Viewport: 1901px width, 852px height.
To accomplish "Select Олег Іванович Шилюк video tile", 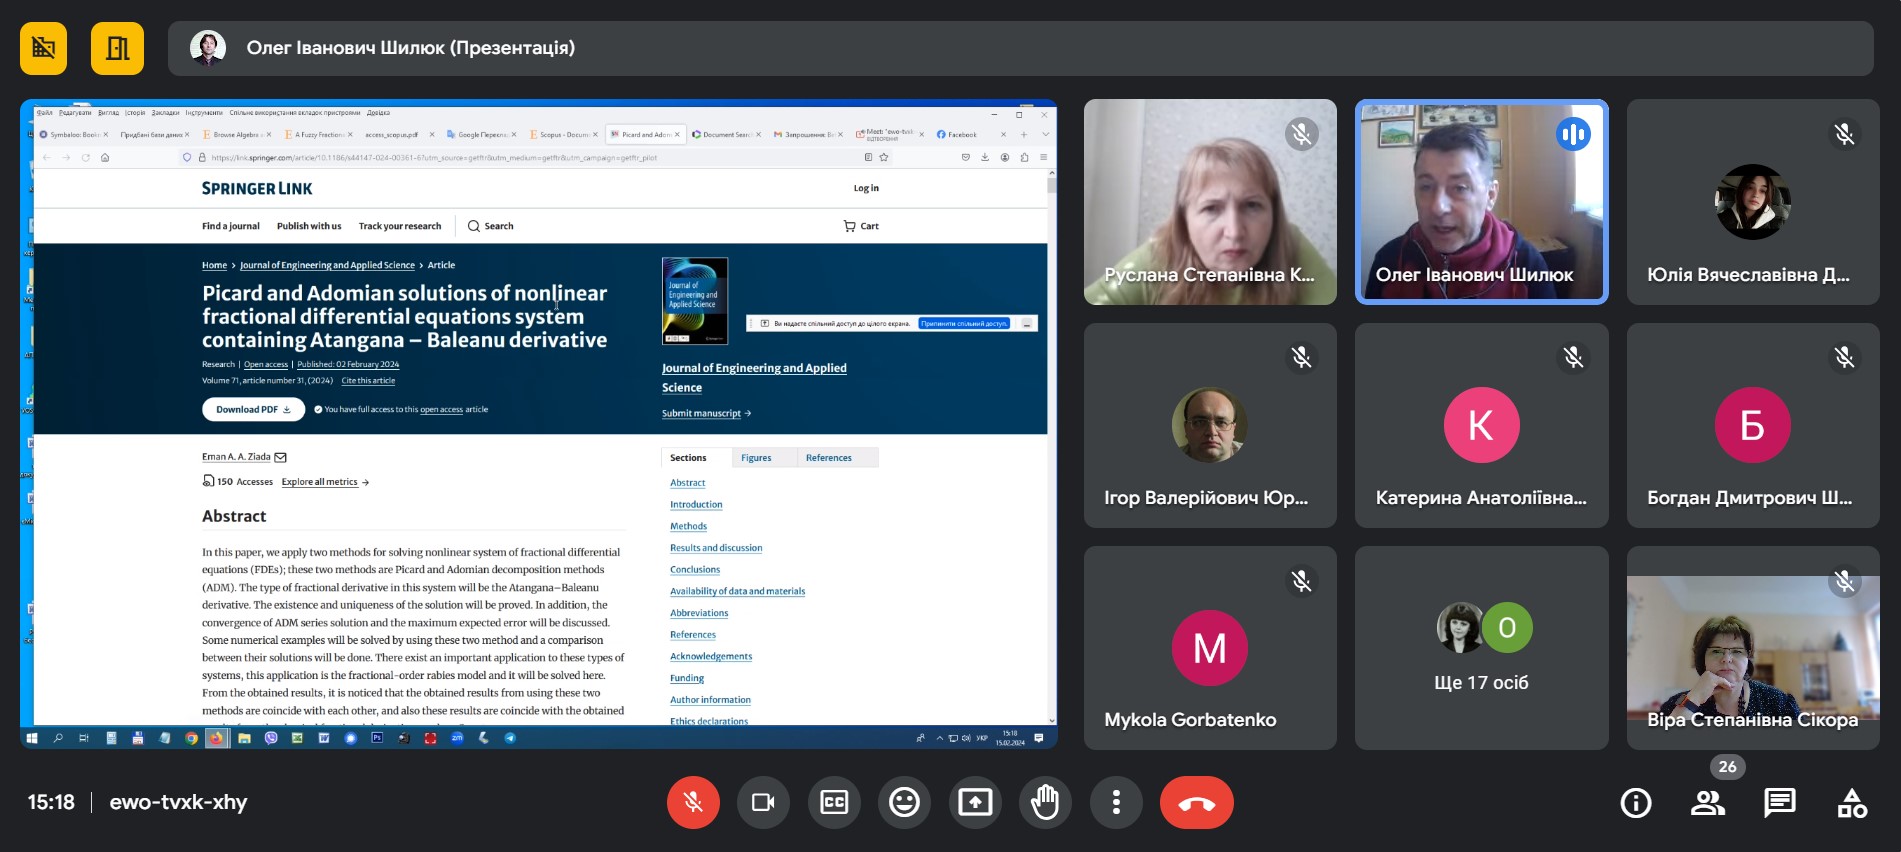I will pyautogui.click(x=1481, y=202).
